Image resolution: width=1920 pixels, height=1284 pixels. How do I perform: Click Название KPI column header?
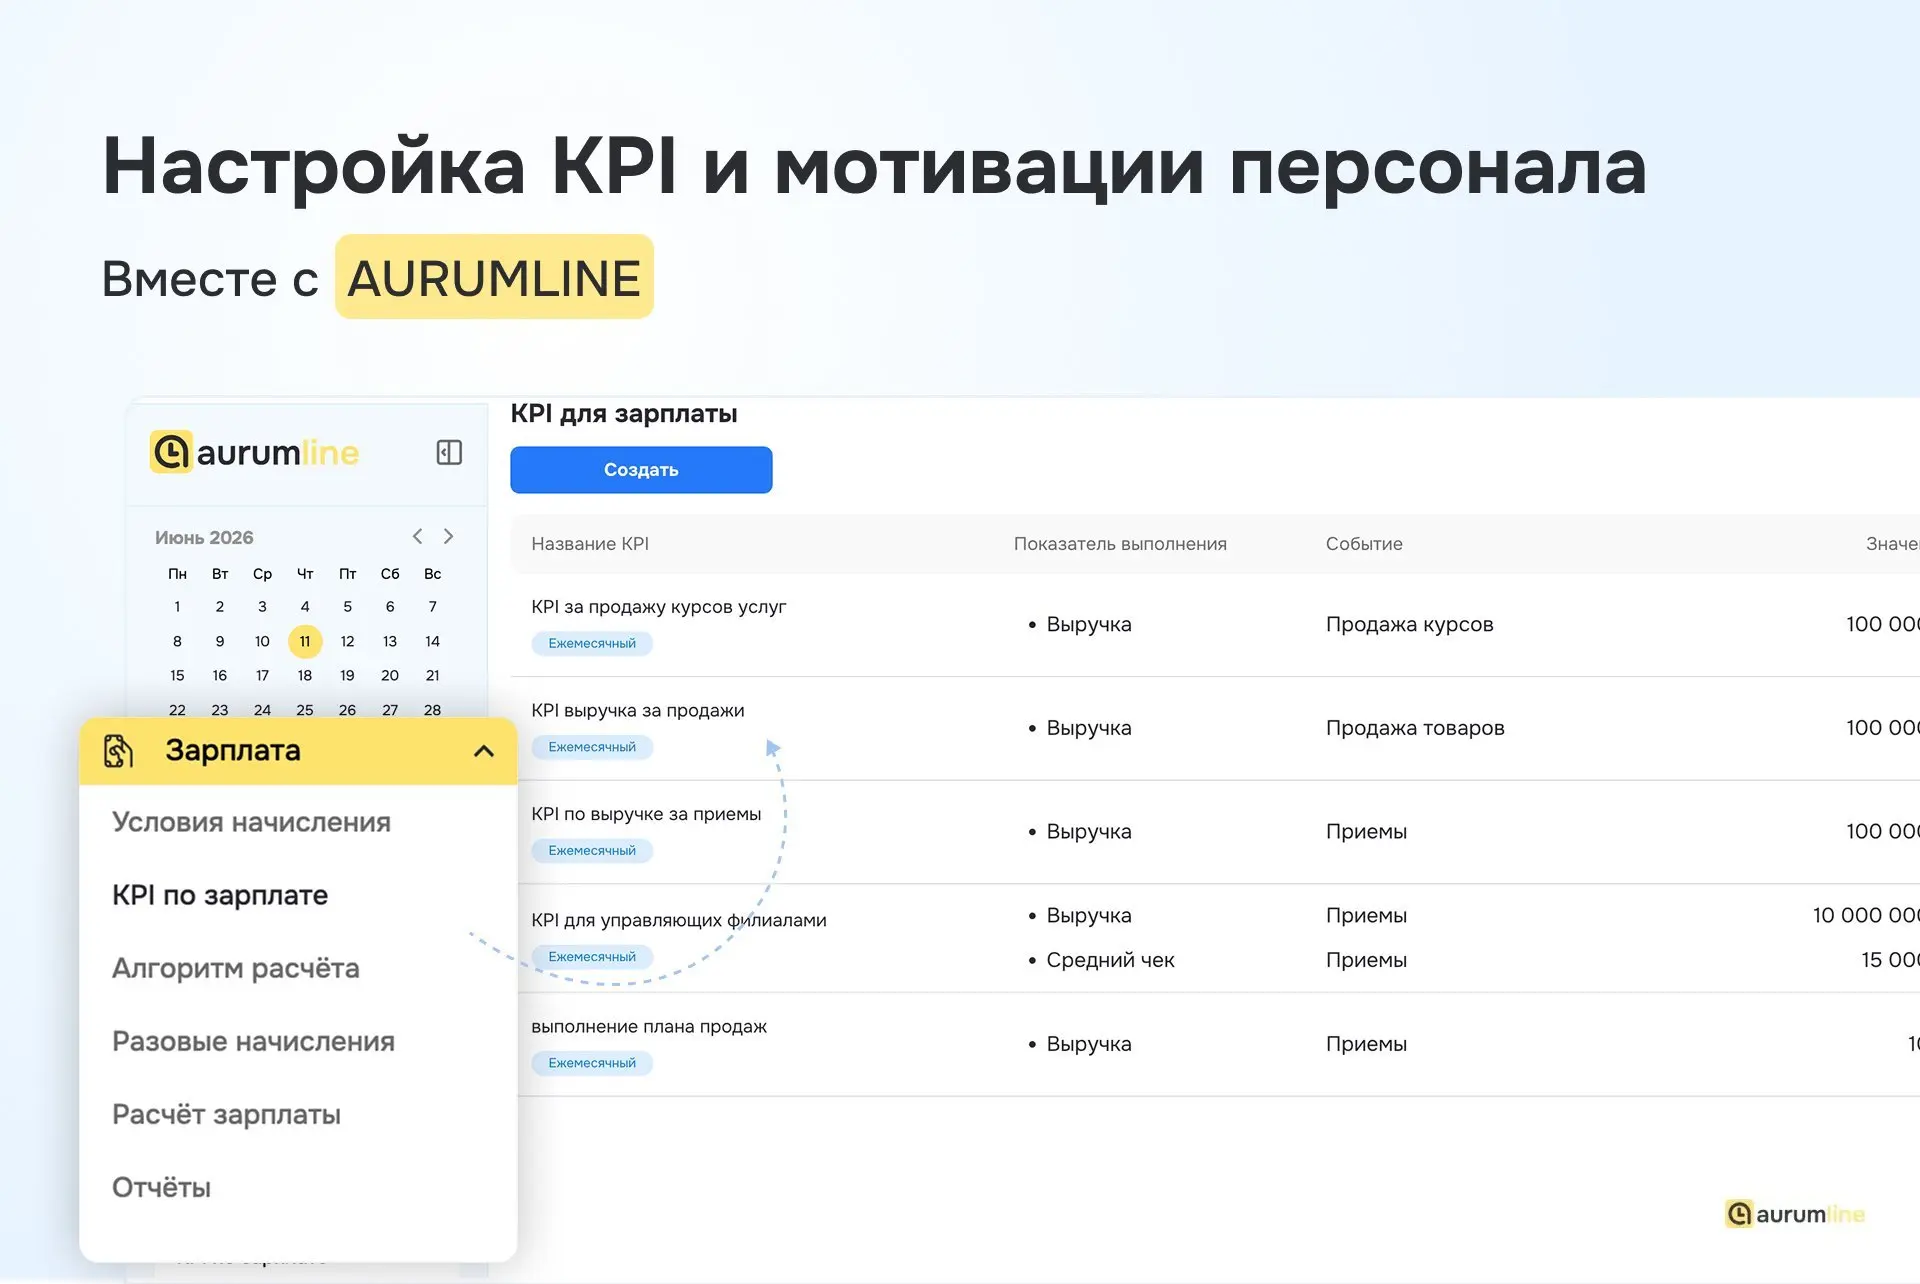(590, 543)
